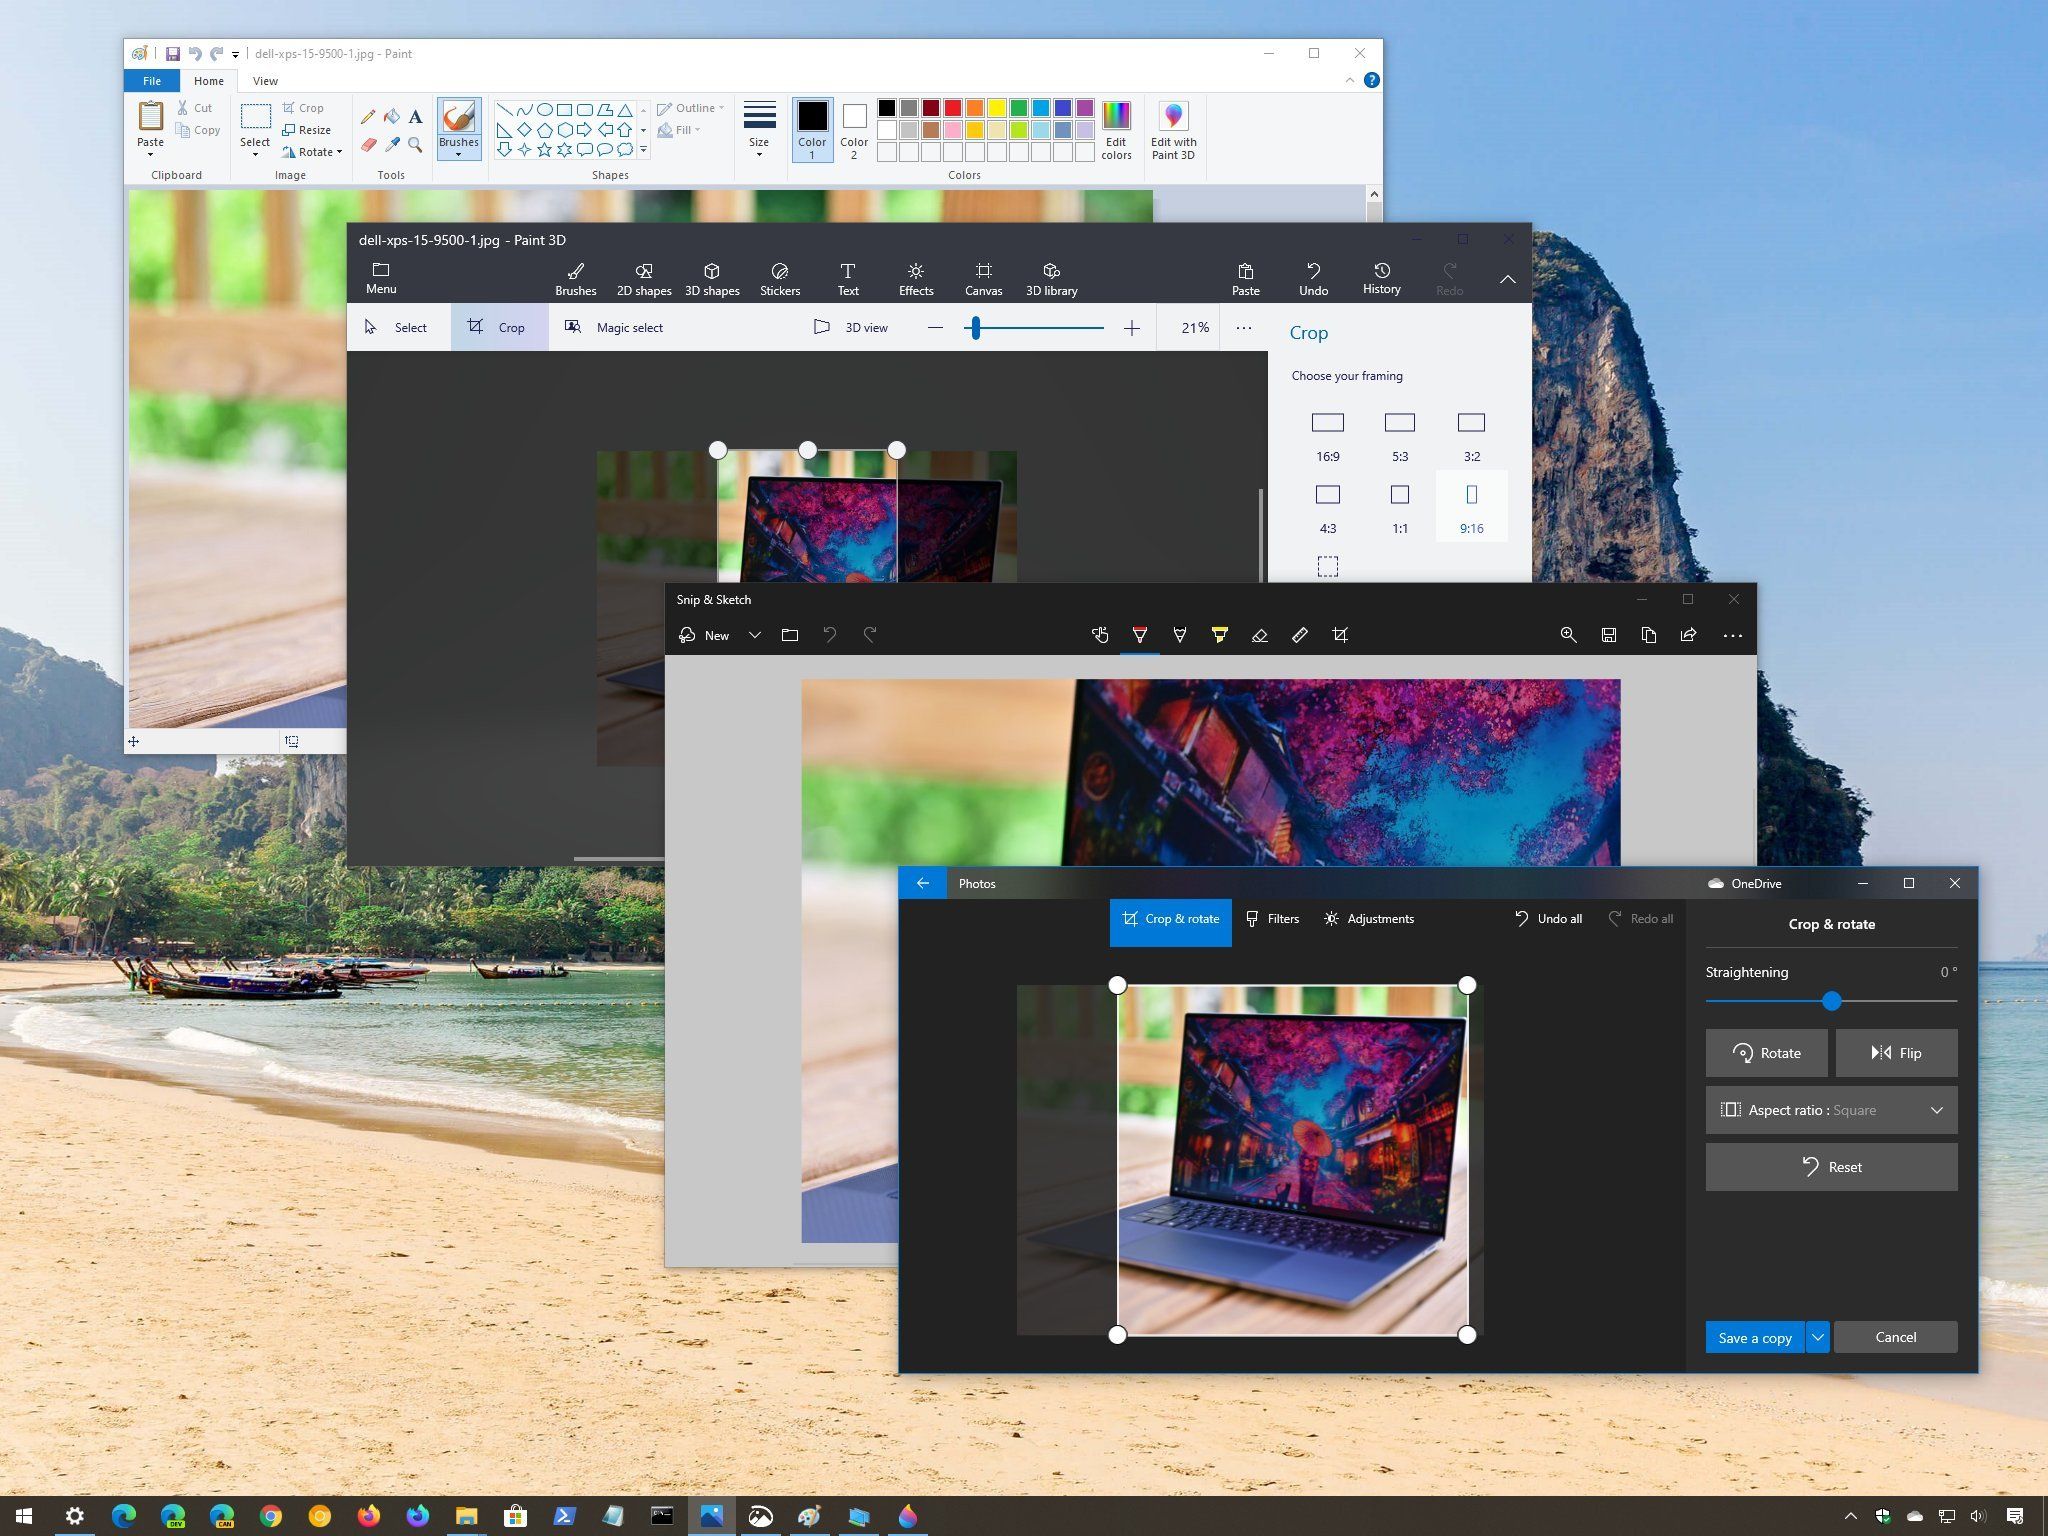
Task: Switch to Filters tab in Photos
Action: click(x=1272, y=919)
